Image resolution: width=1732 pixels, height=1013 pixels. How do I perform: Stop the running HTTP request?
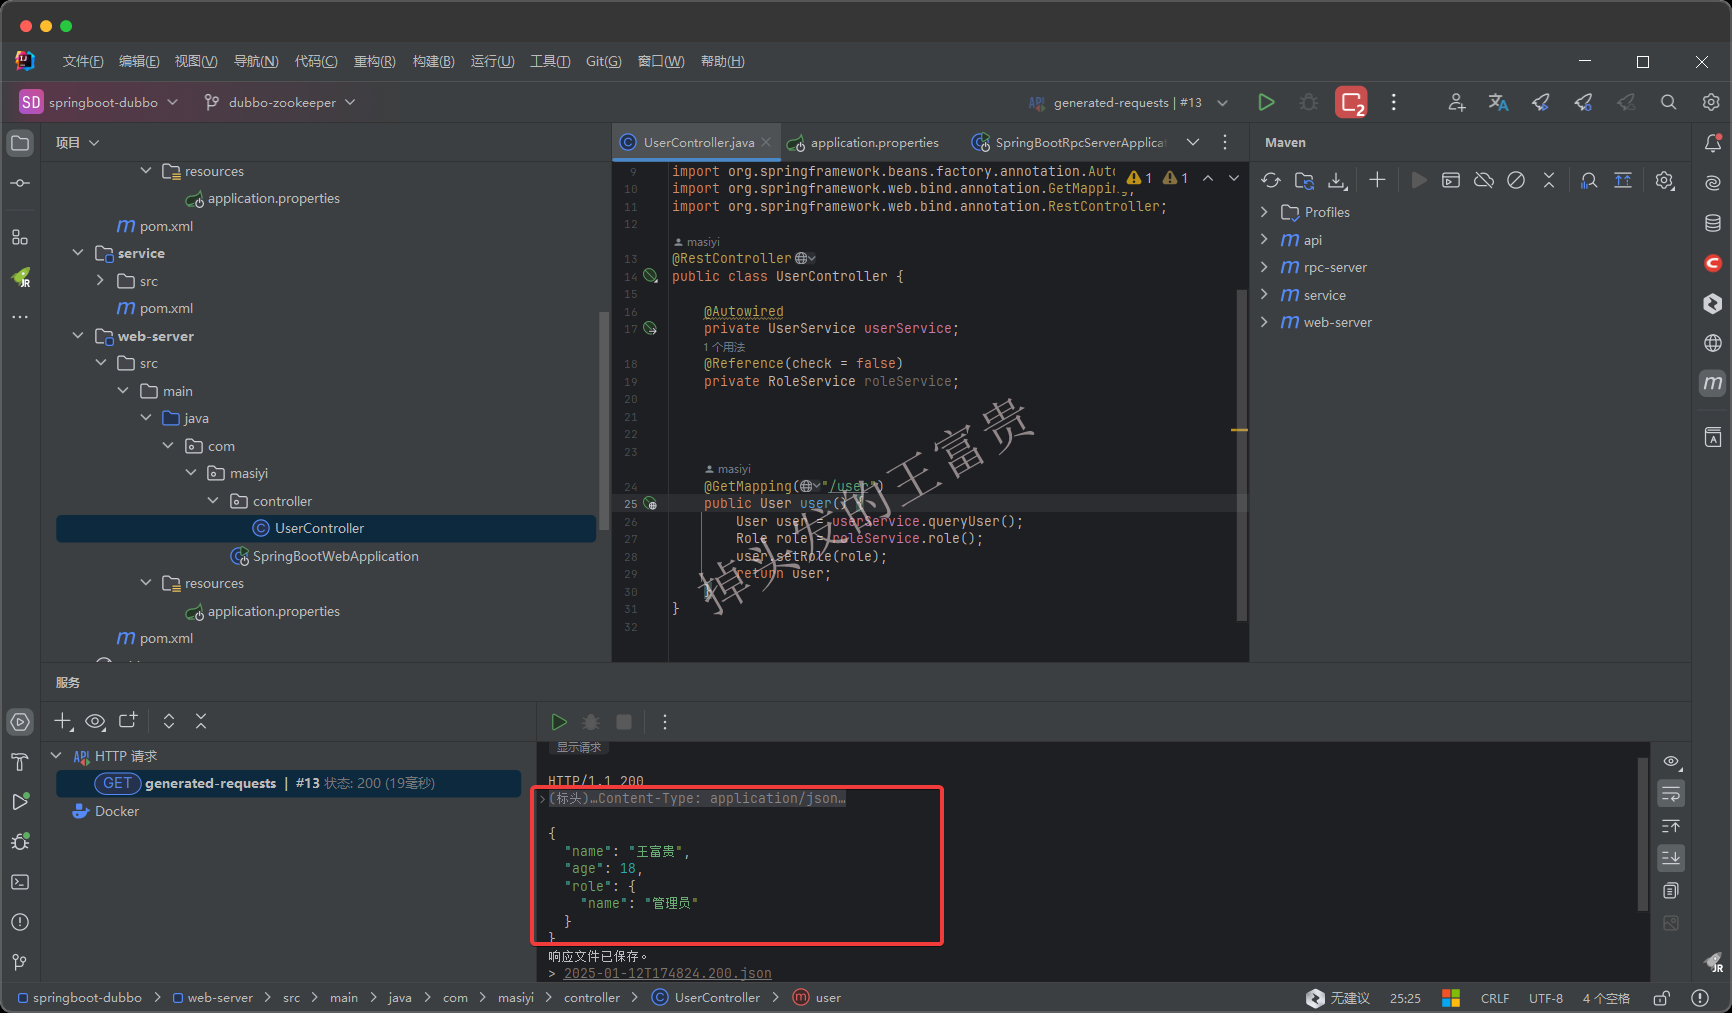(x=624, y=722)
